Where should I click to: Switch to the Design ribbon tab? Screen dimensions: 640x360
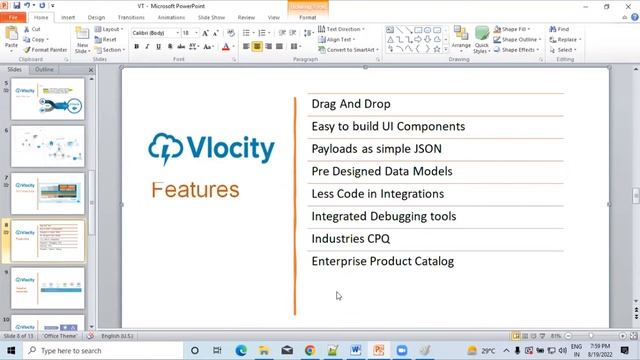point(96,18)
